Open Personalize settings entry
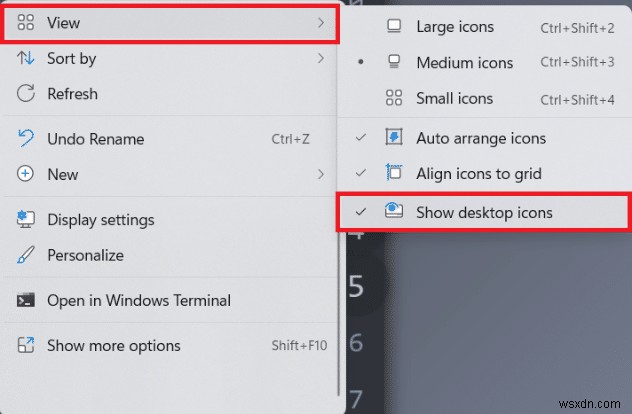632x414 pixels. (x=85, y=255)
